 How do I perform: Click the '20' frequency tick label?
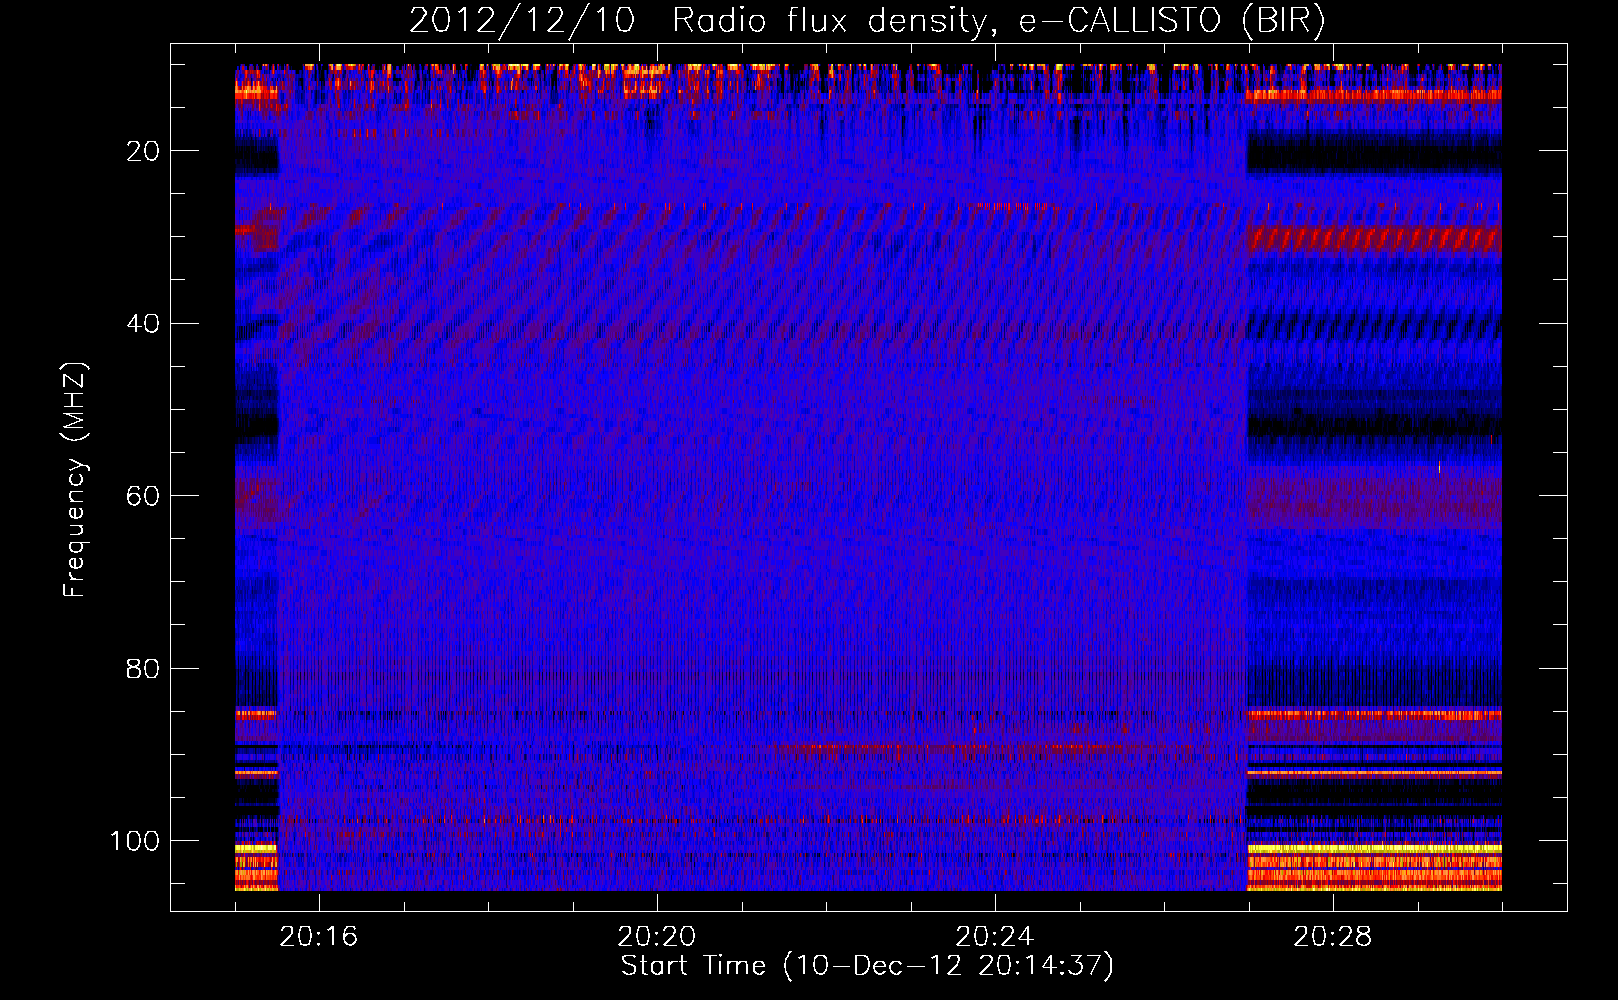(x=143, y=151)
